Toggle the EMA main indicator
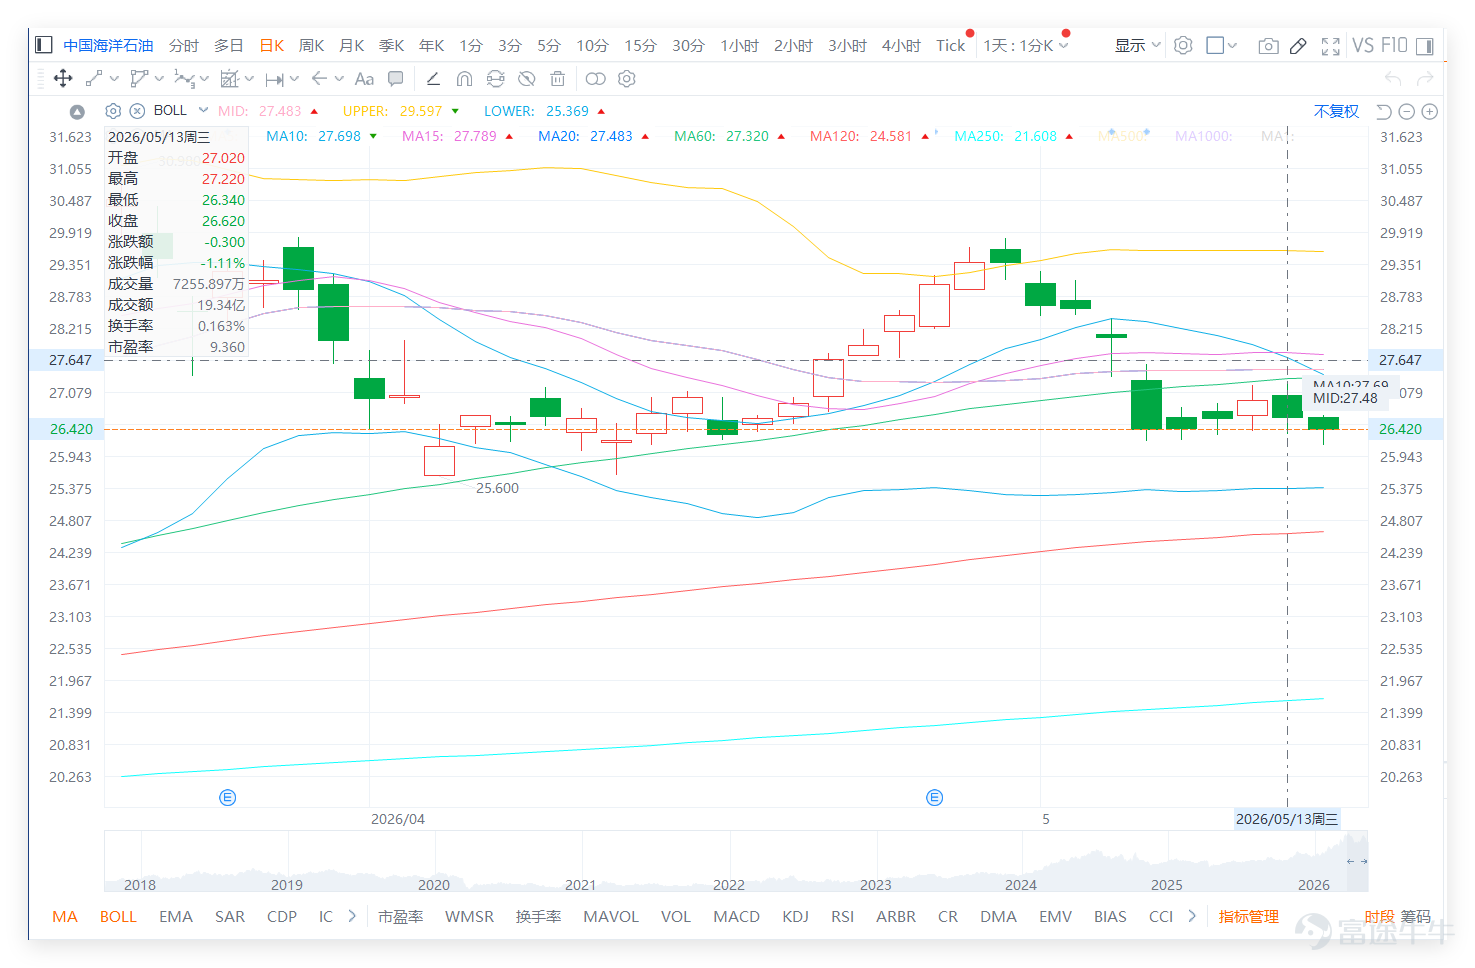The width and height of the screenshot is (1475, 968). (176, 916)
